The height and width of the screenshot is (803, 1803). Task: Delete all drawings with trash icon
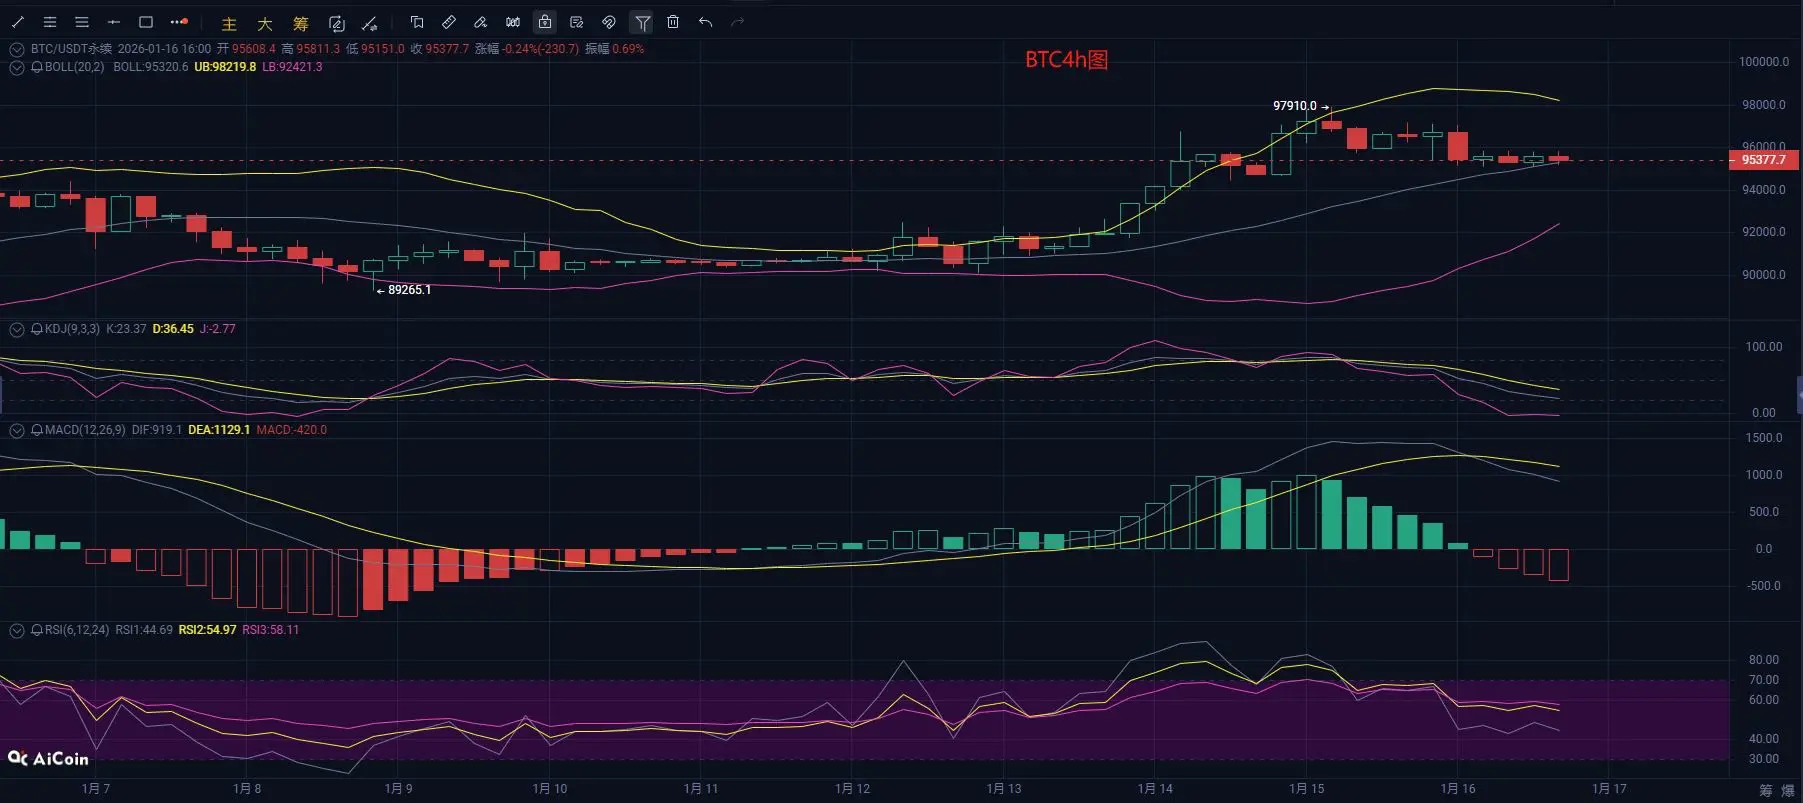673,22
